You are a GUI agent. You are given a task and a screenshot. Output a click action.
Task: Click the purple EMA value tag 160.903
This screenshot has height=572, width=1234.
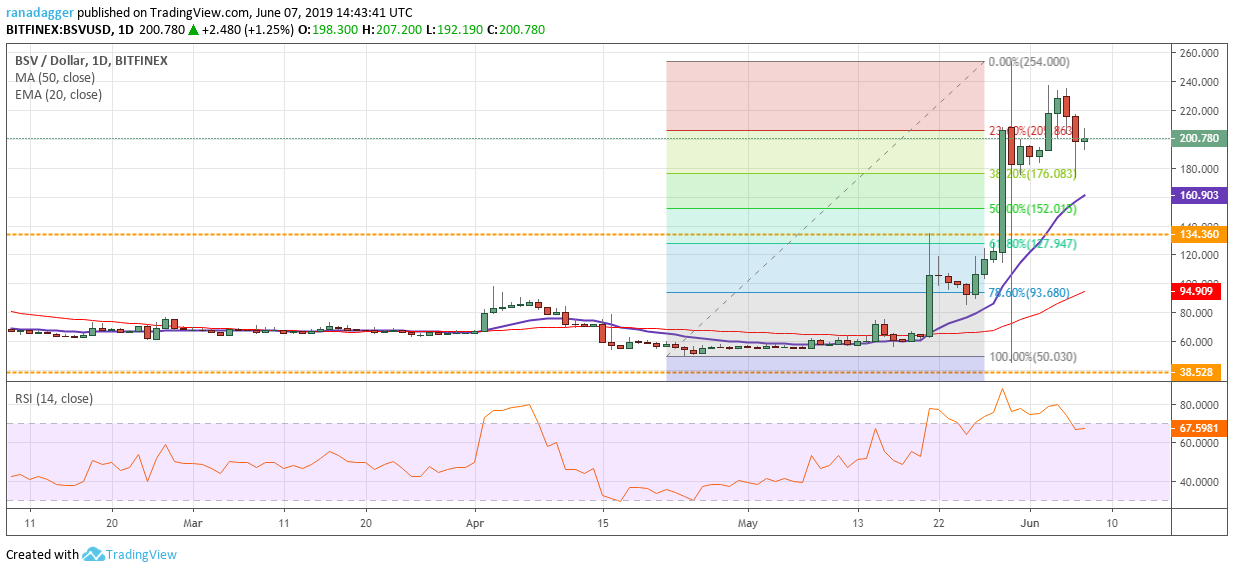[1198, 196]
